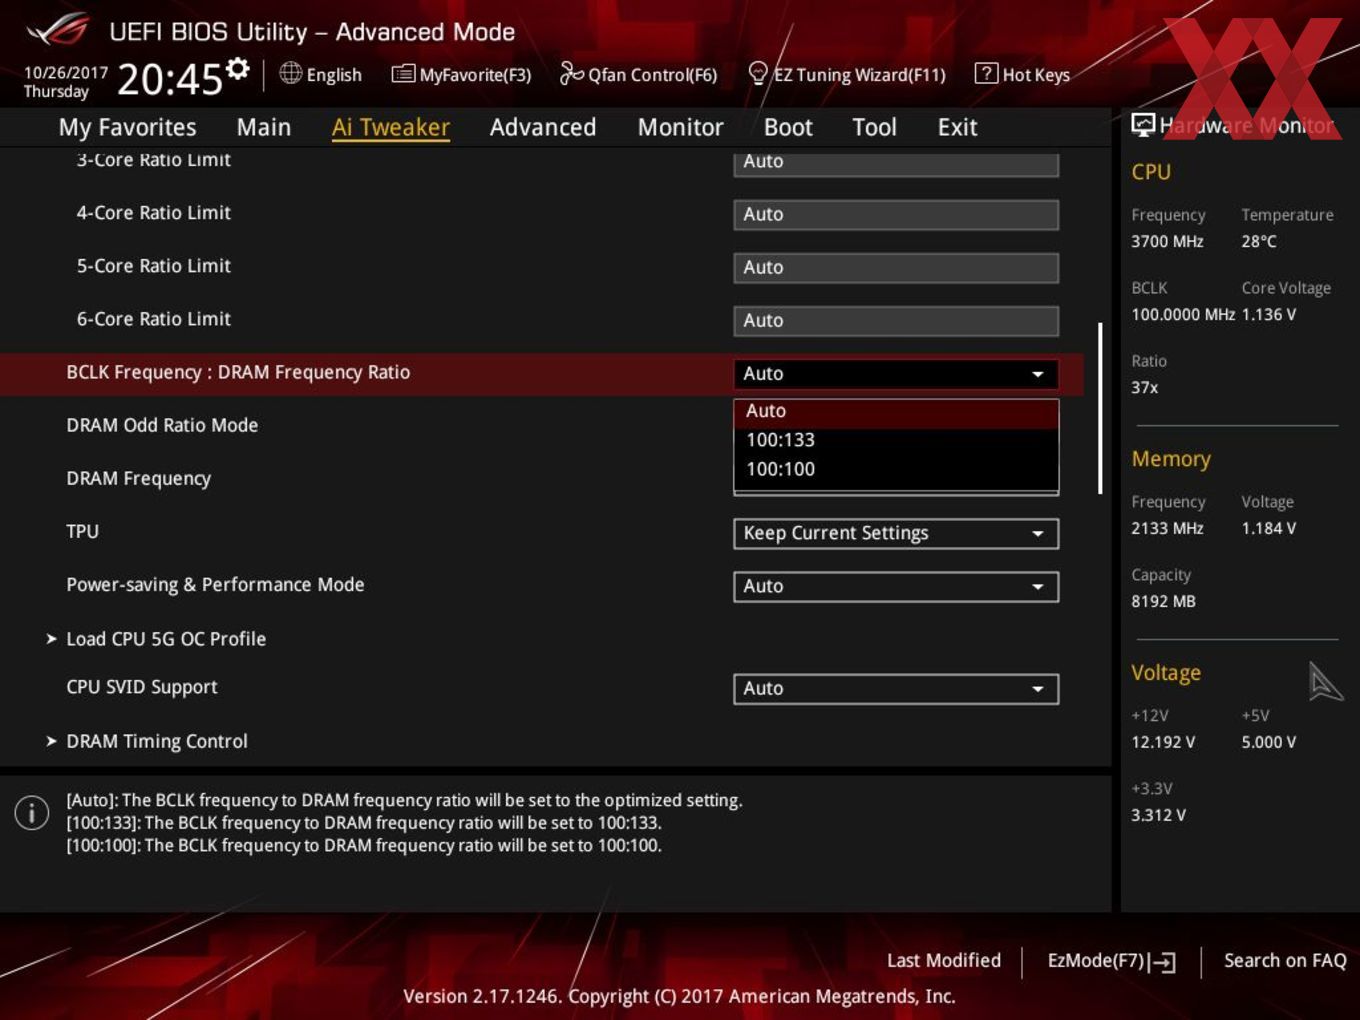This screenshot has height=1020, width=1360.
Task: Choose Auto in the BCLK ratio list
Action: click(896, 411)
